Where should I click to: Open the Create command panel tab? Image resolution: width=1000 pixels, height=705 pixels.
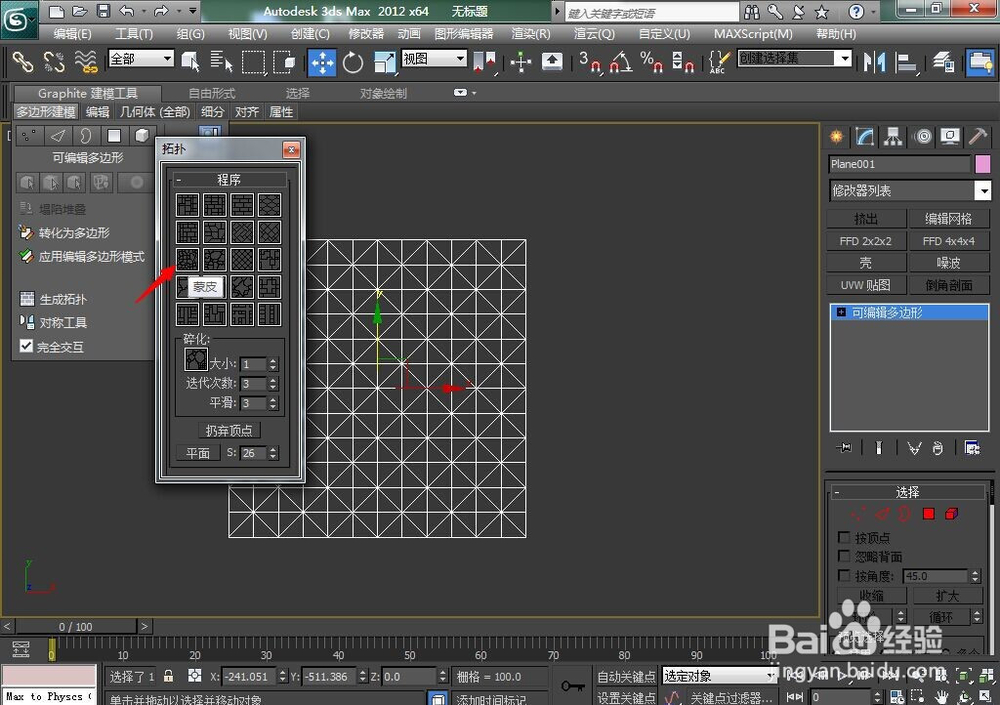click(836, 137)
